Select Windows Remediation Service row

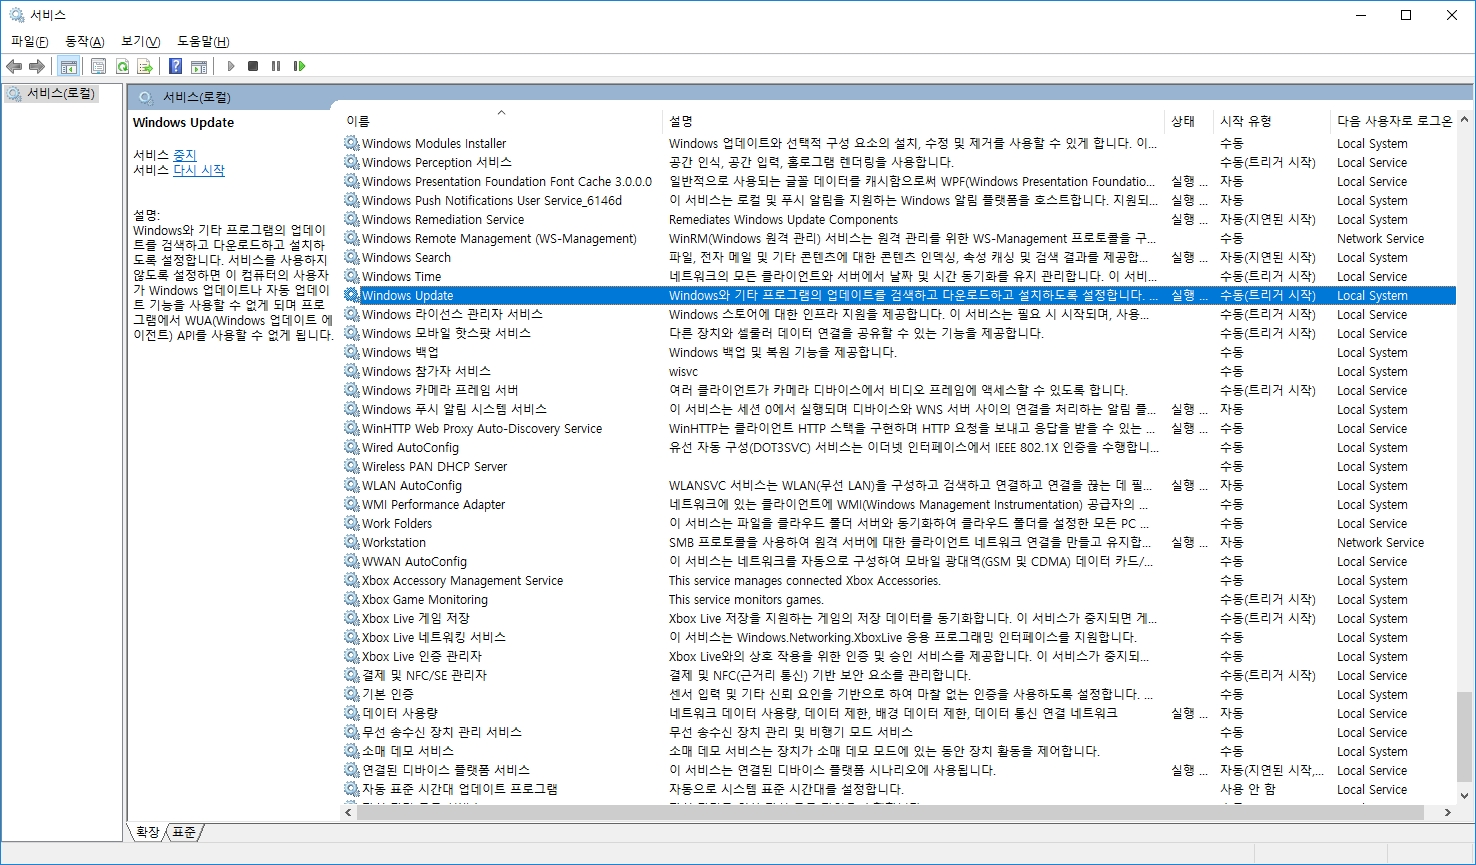899,219
